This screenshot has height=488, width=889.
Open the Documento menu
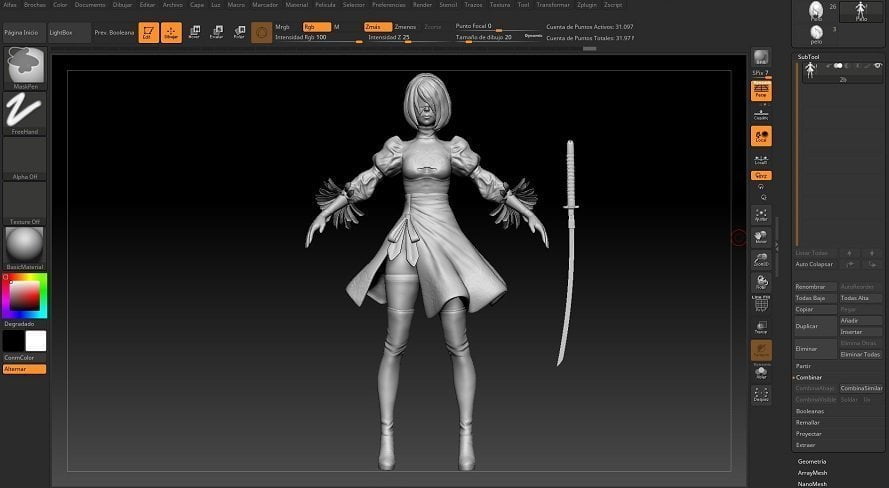click(x=90, y=5)
